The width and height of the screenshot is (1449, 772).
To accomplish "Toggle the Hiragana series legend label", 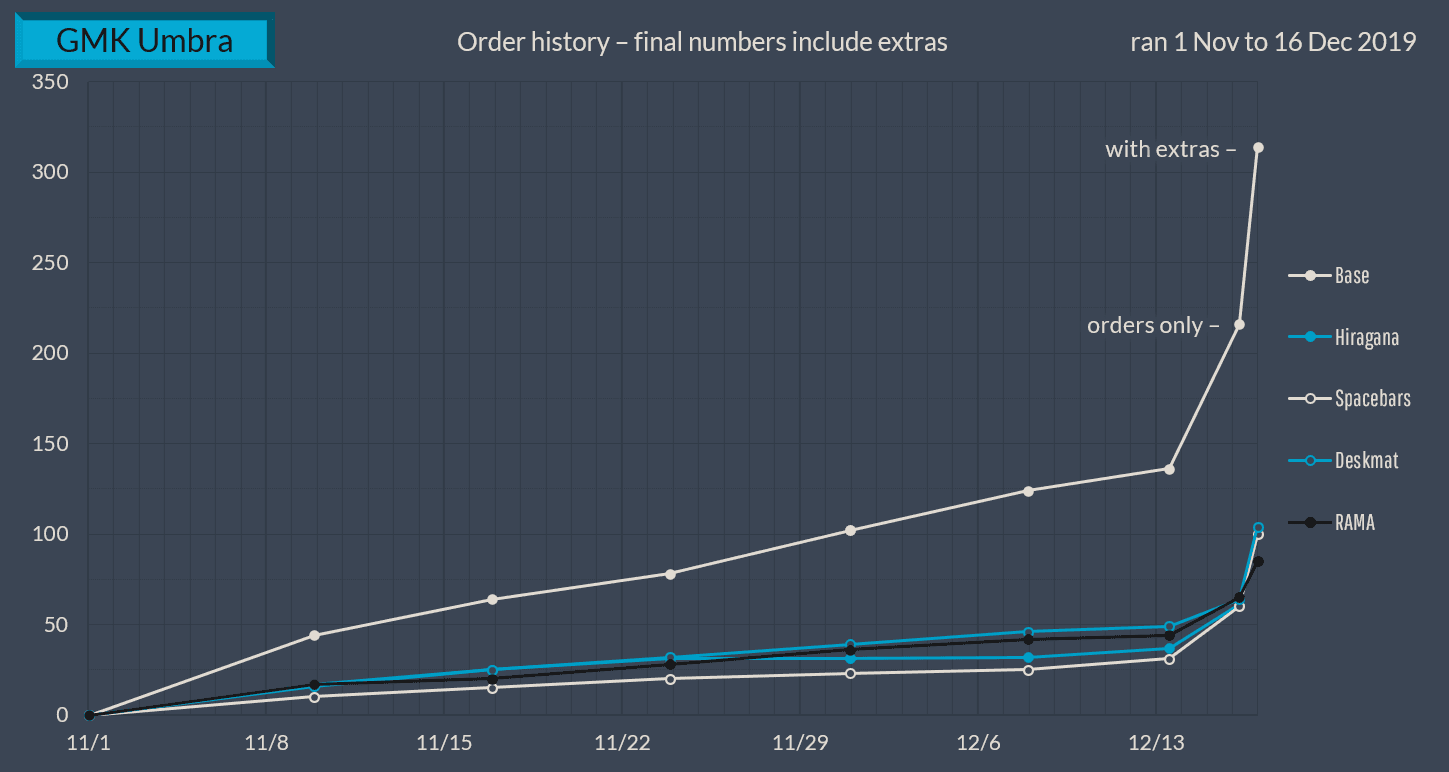I will pyautogui.click(x=1366, y=337).
